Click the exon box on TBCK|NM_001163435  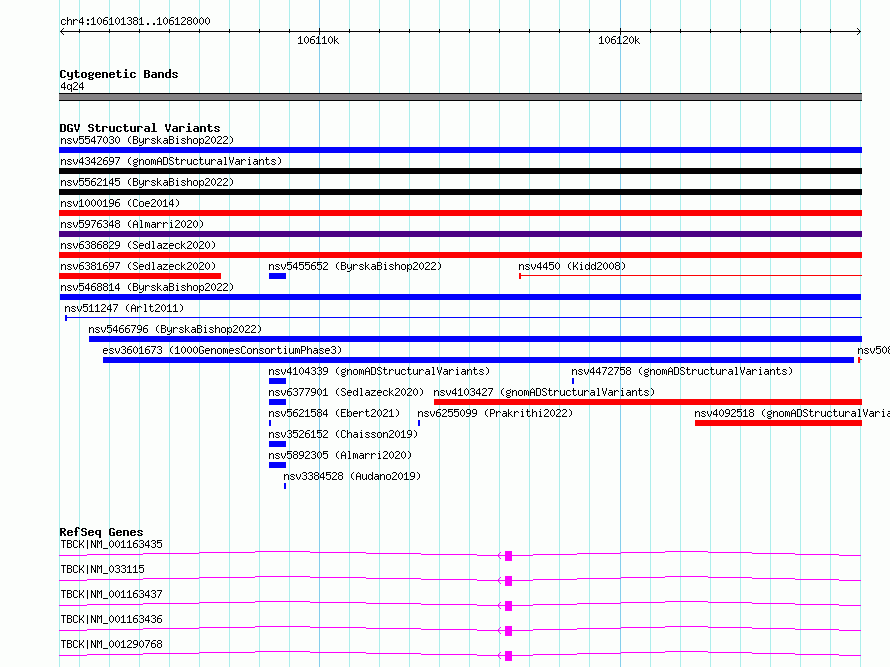[x=509, y=556]
